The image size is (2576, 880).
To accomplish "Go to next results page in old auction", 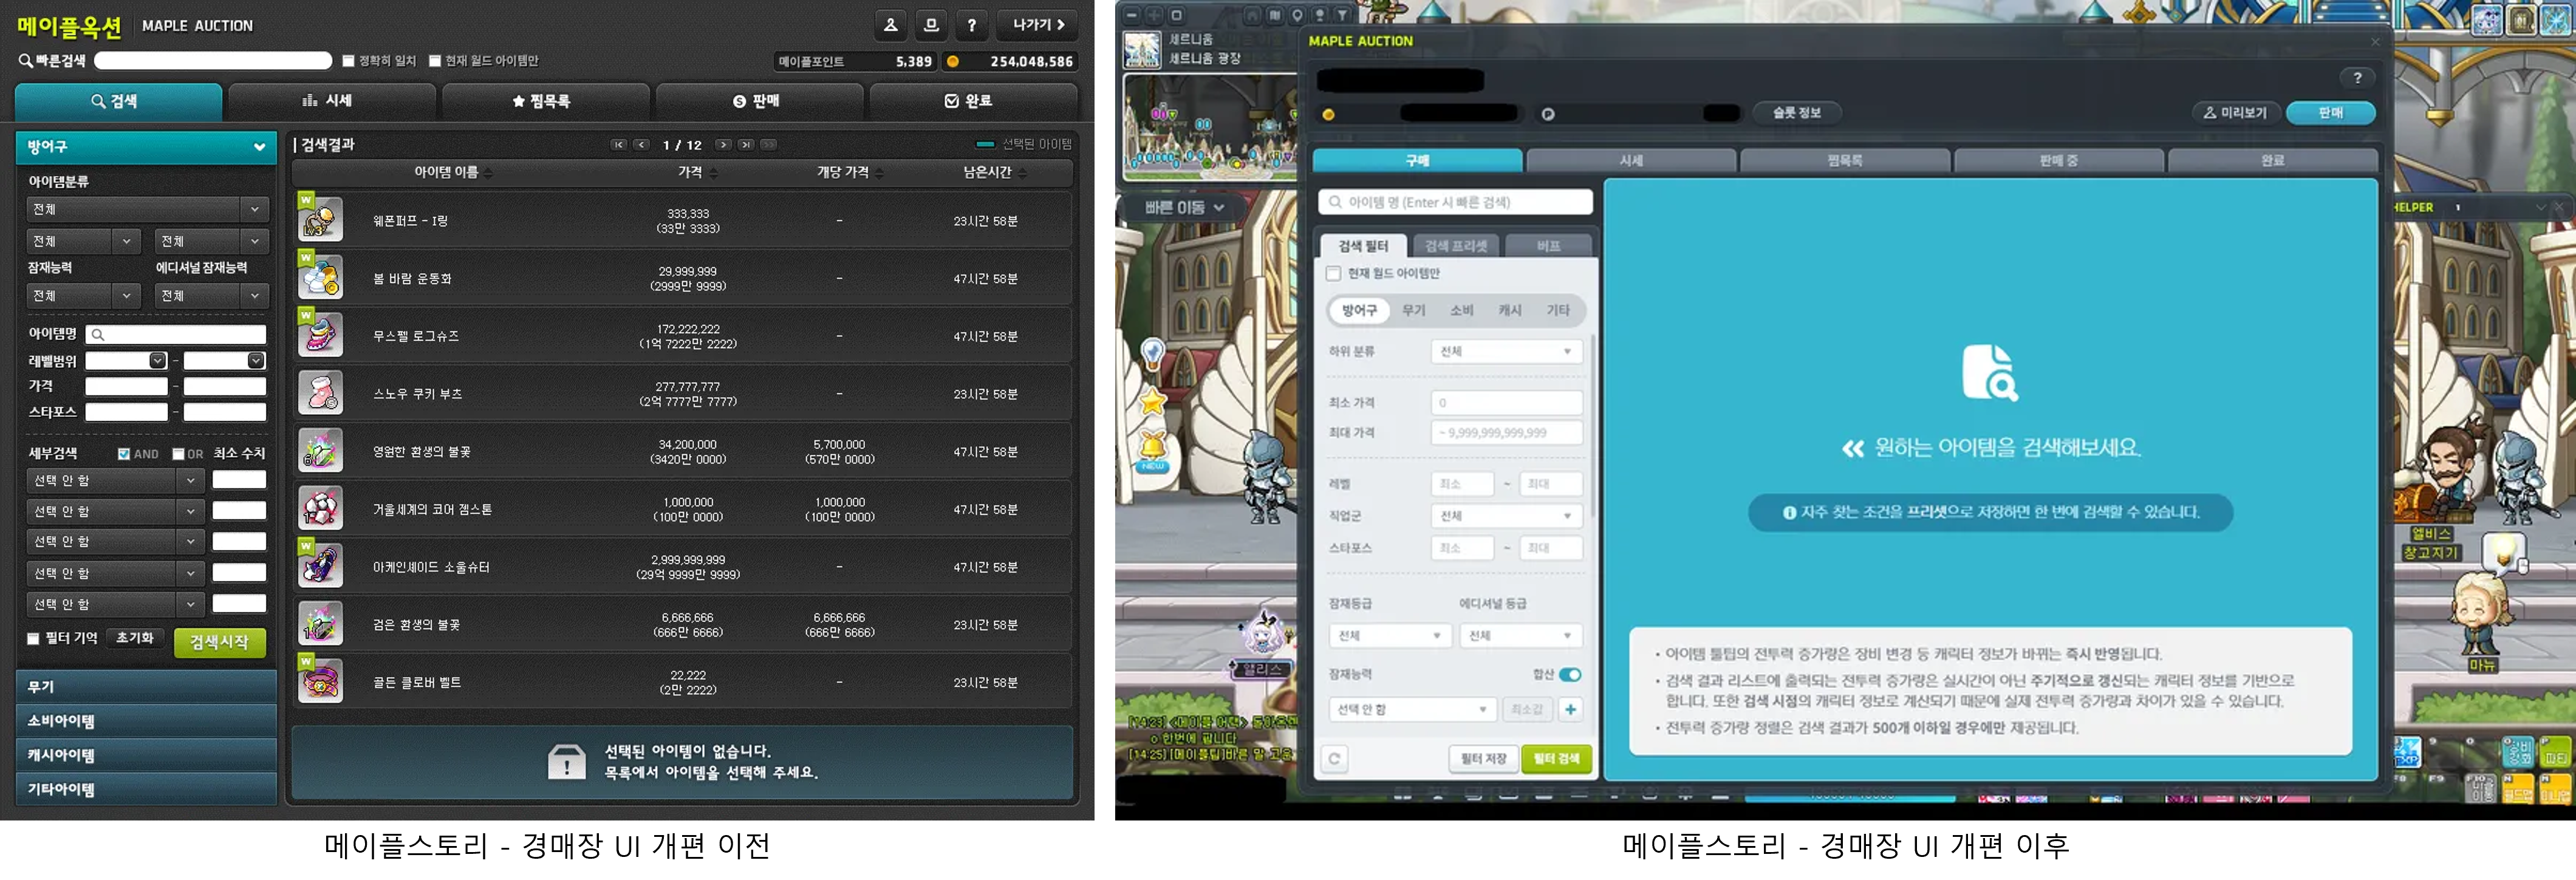I will click(723, 145).
